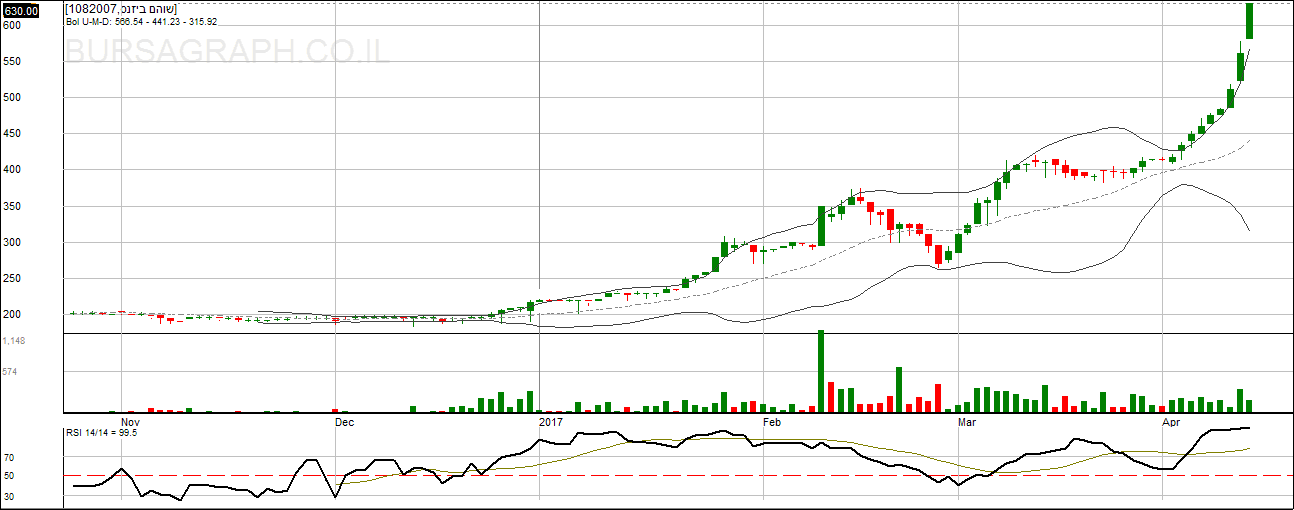The height and width of the screenshot is (510, 1294).
Task: Select the Feb label on the time axis
Action: (x=771, y=422)
